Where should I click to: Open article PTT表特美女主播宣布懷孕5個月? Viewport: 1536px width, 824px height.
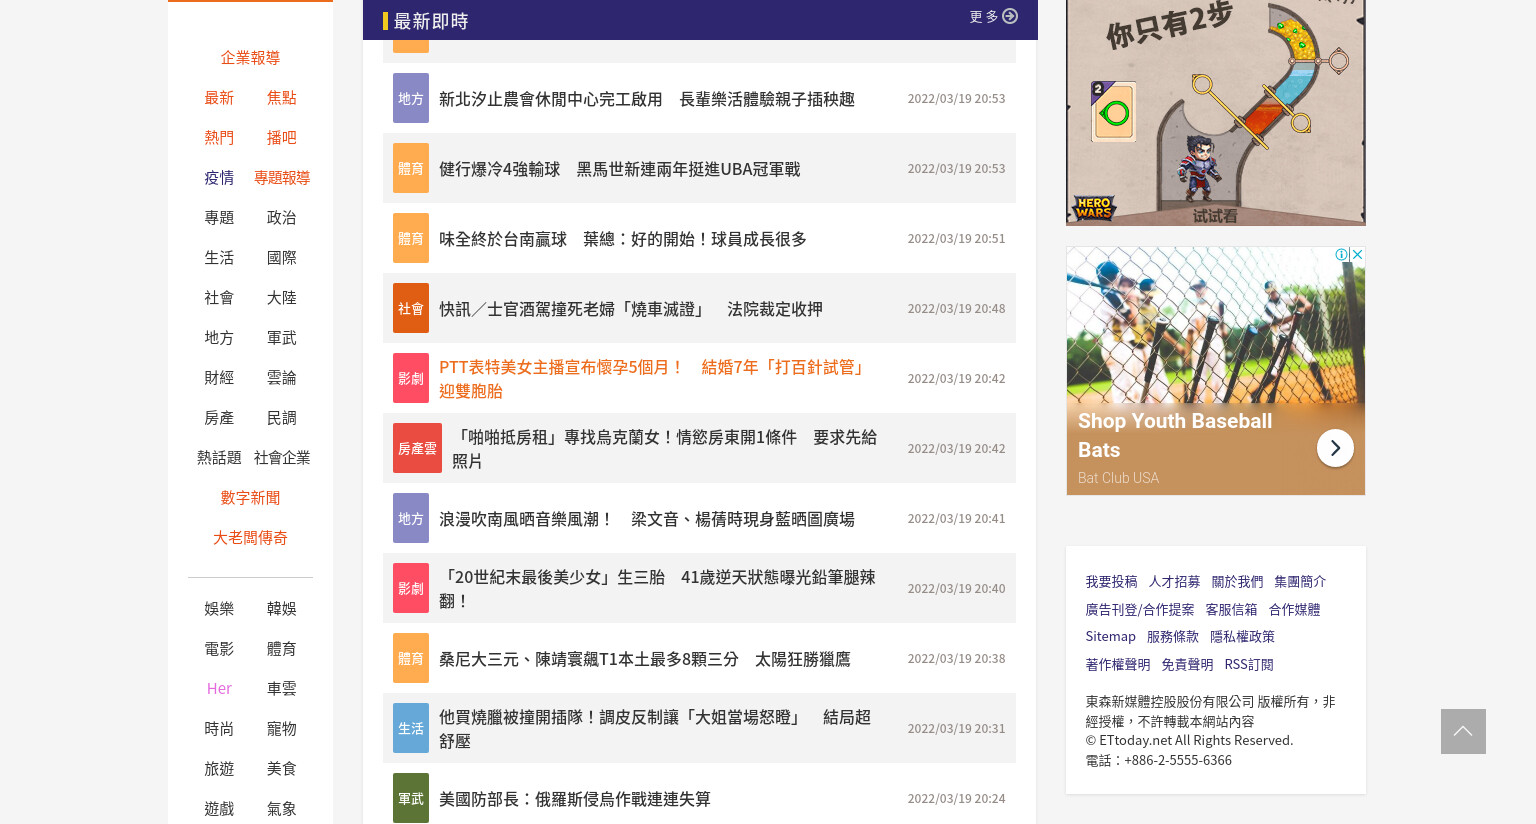pos(653,379)
